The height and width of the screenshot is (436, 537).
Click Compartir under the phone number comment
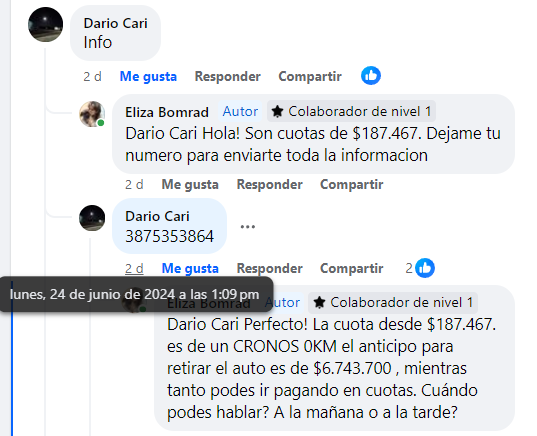[x=352, y=268]
